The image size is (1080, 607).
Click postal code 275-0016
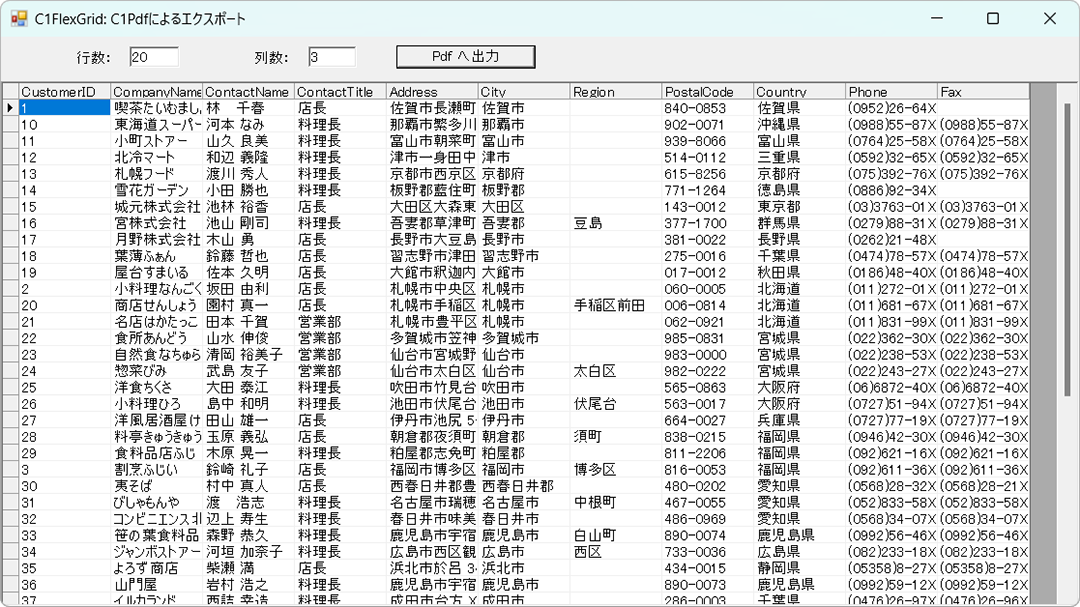pyautogui.click(x=707, y=256)
